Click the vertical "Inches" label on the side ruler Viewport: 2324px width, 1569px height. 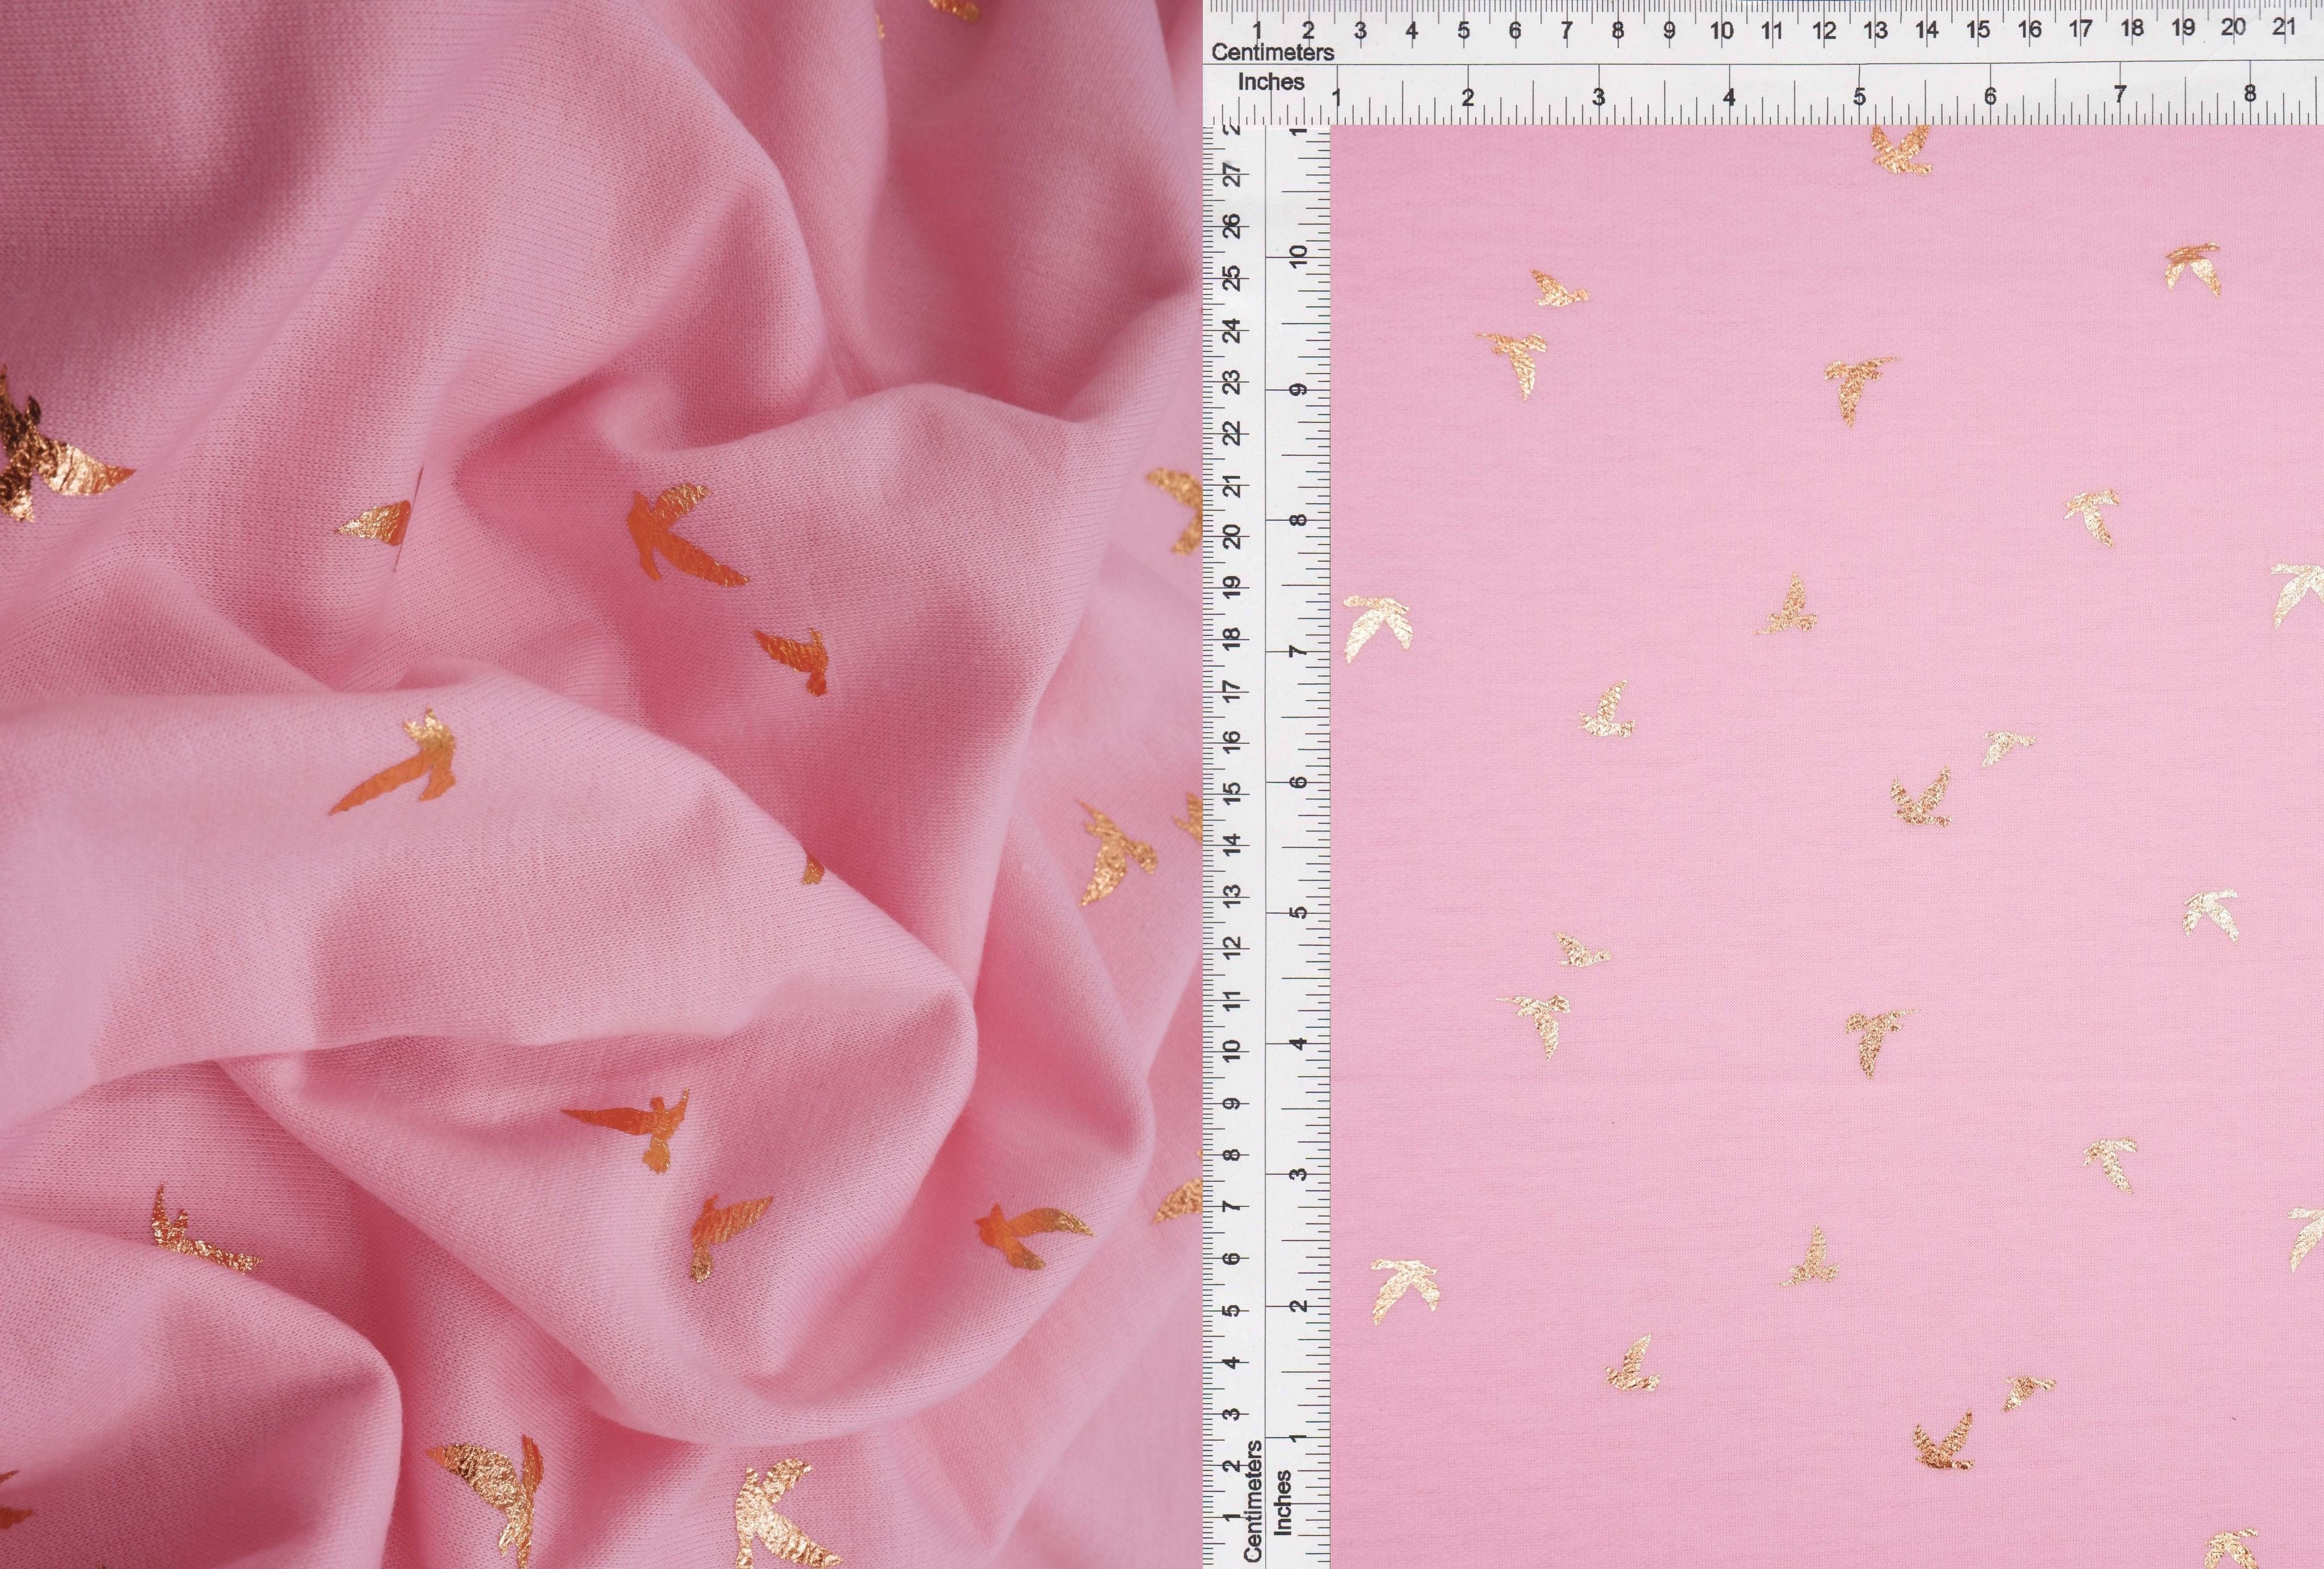coord(1284,1503)
